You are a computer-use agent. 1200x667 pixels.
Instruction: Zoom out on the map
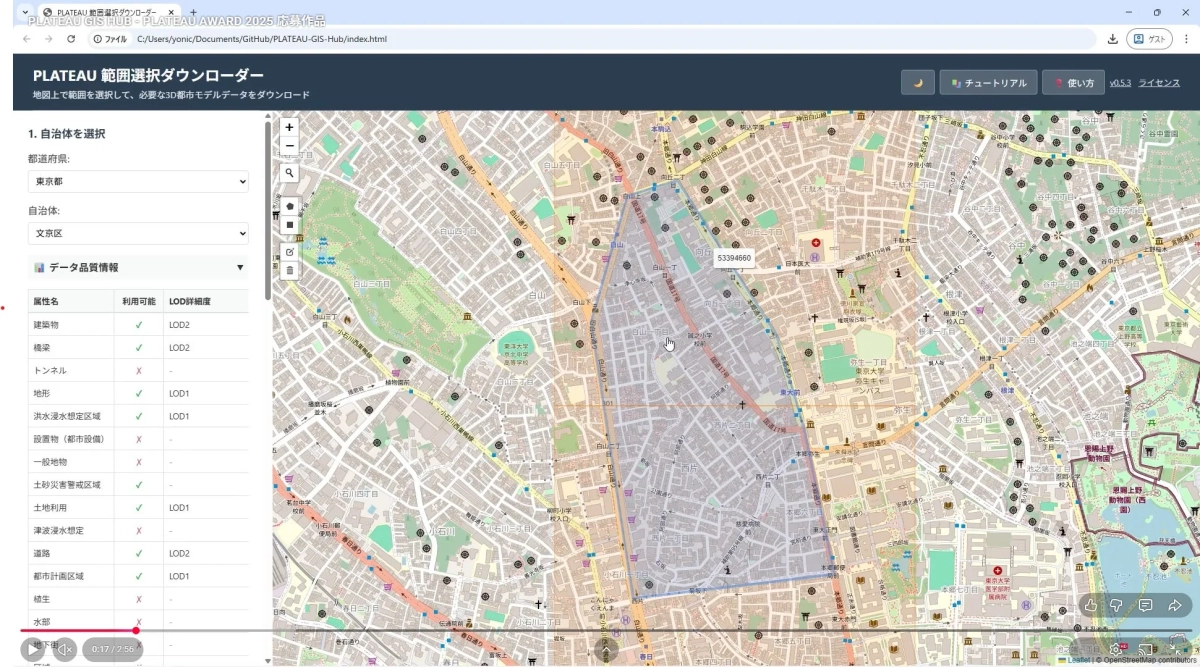click(289, 146)
